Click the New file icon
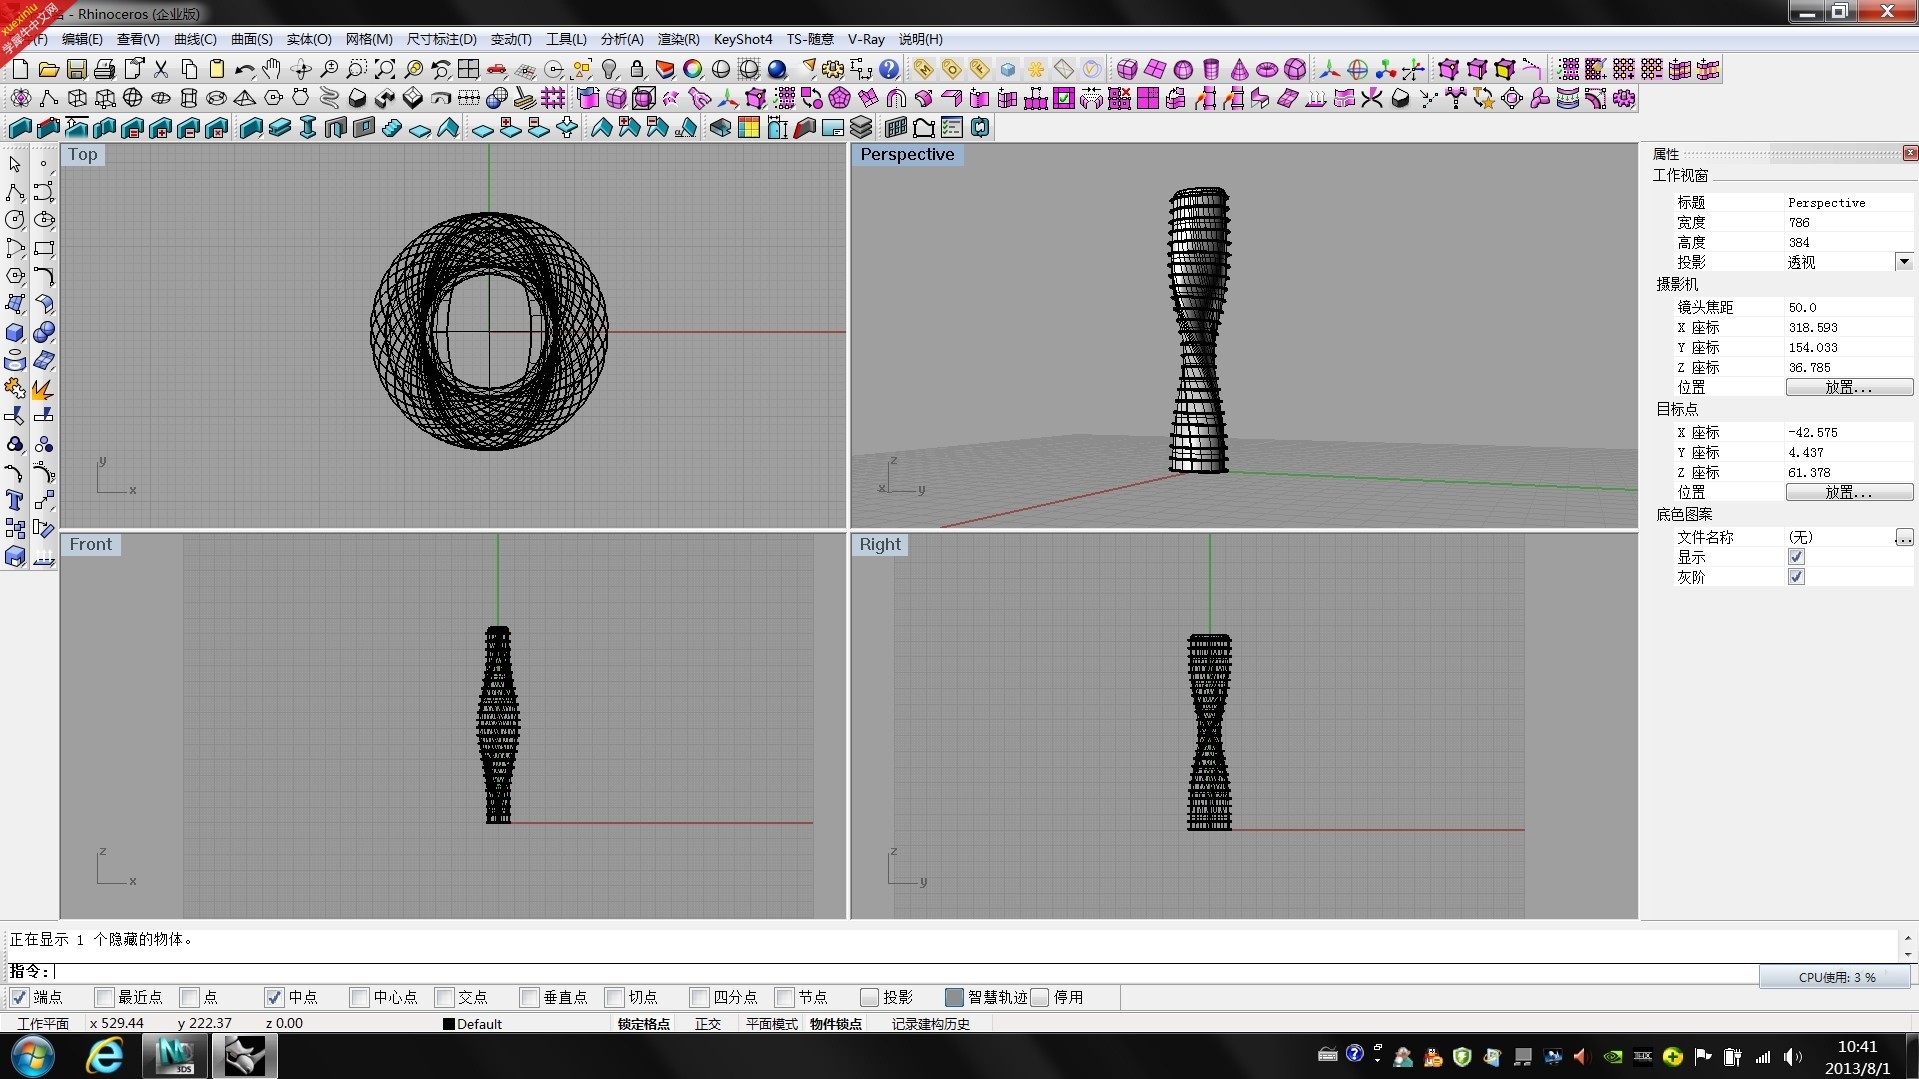Screen dimensions: 1919x1079 (20, 69)
